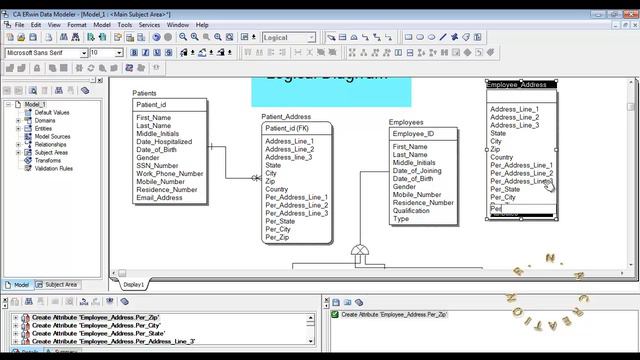Click the New model icon
640x360 pixels.
[x=10, y=37]
